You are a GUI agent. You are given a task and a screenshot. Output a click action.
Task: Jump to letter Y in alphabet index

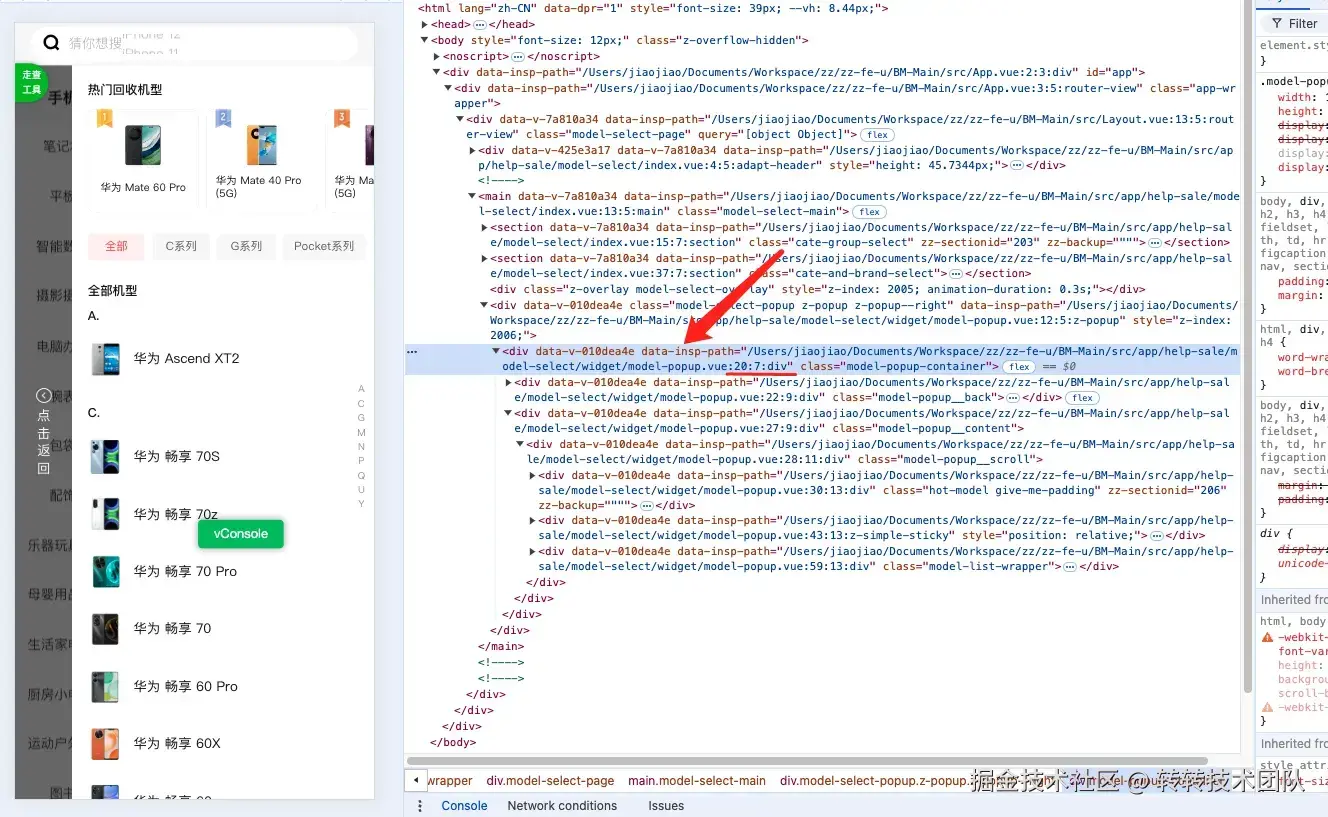point(361,504)
